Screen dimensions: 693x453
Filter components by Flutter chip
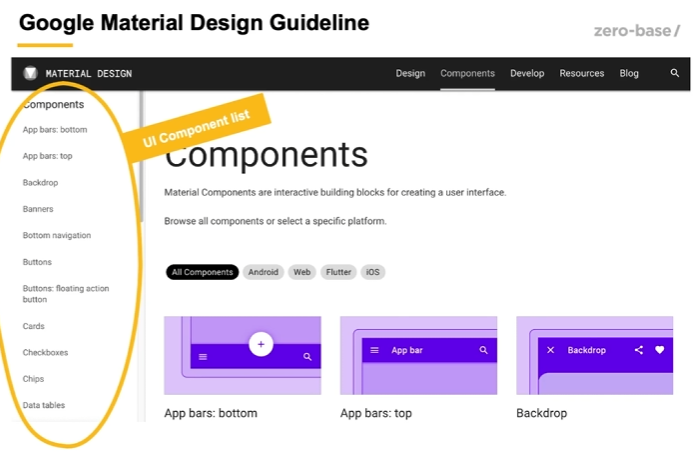(x=339, y=272)
